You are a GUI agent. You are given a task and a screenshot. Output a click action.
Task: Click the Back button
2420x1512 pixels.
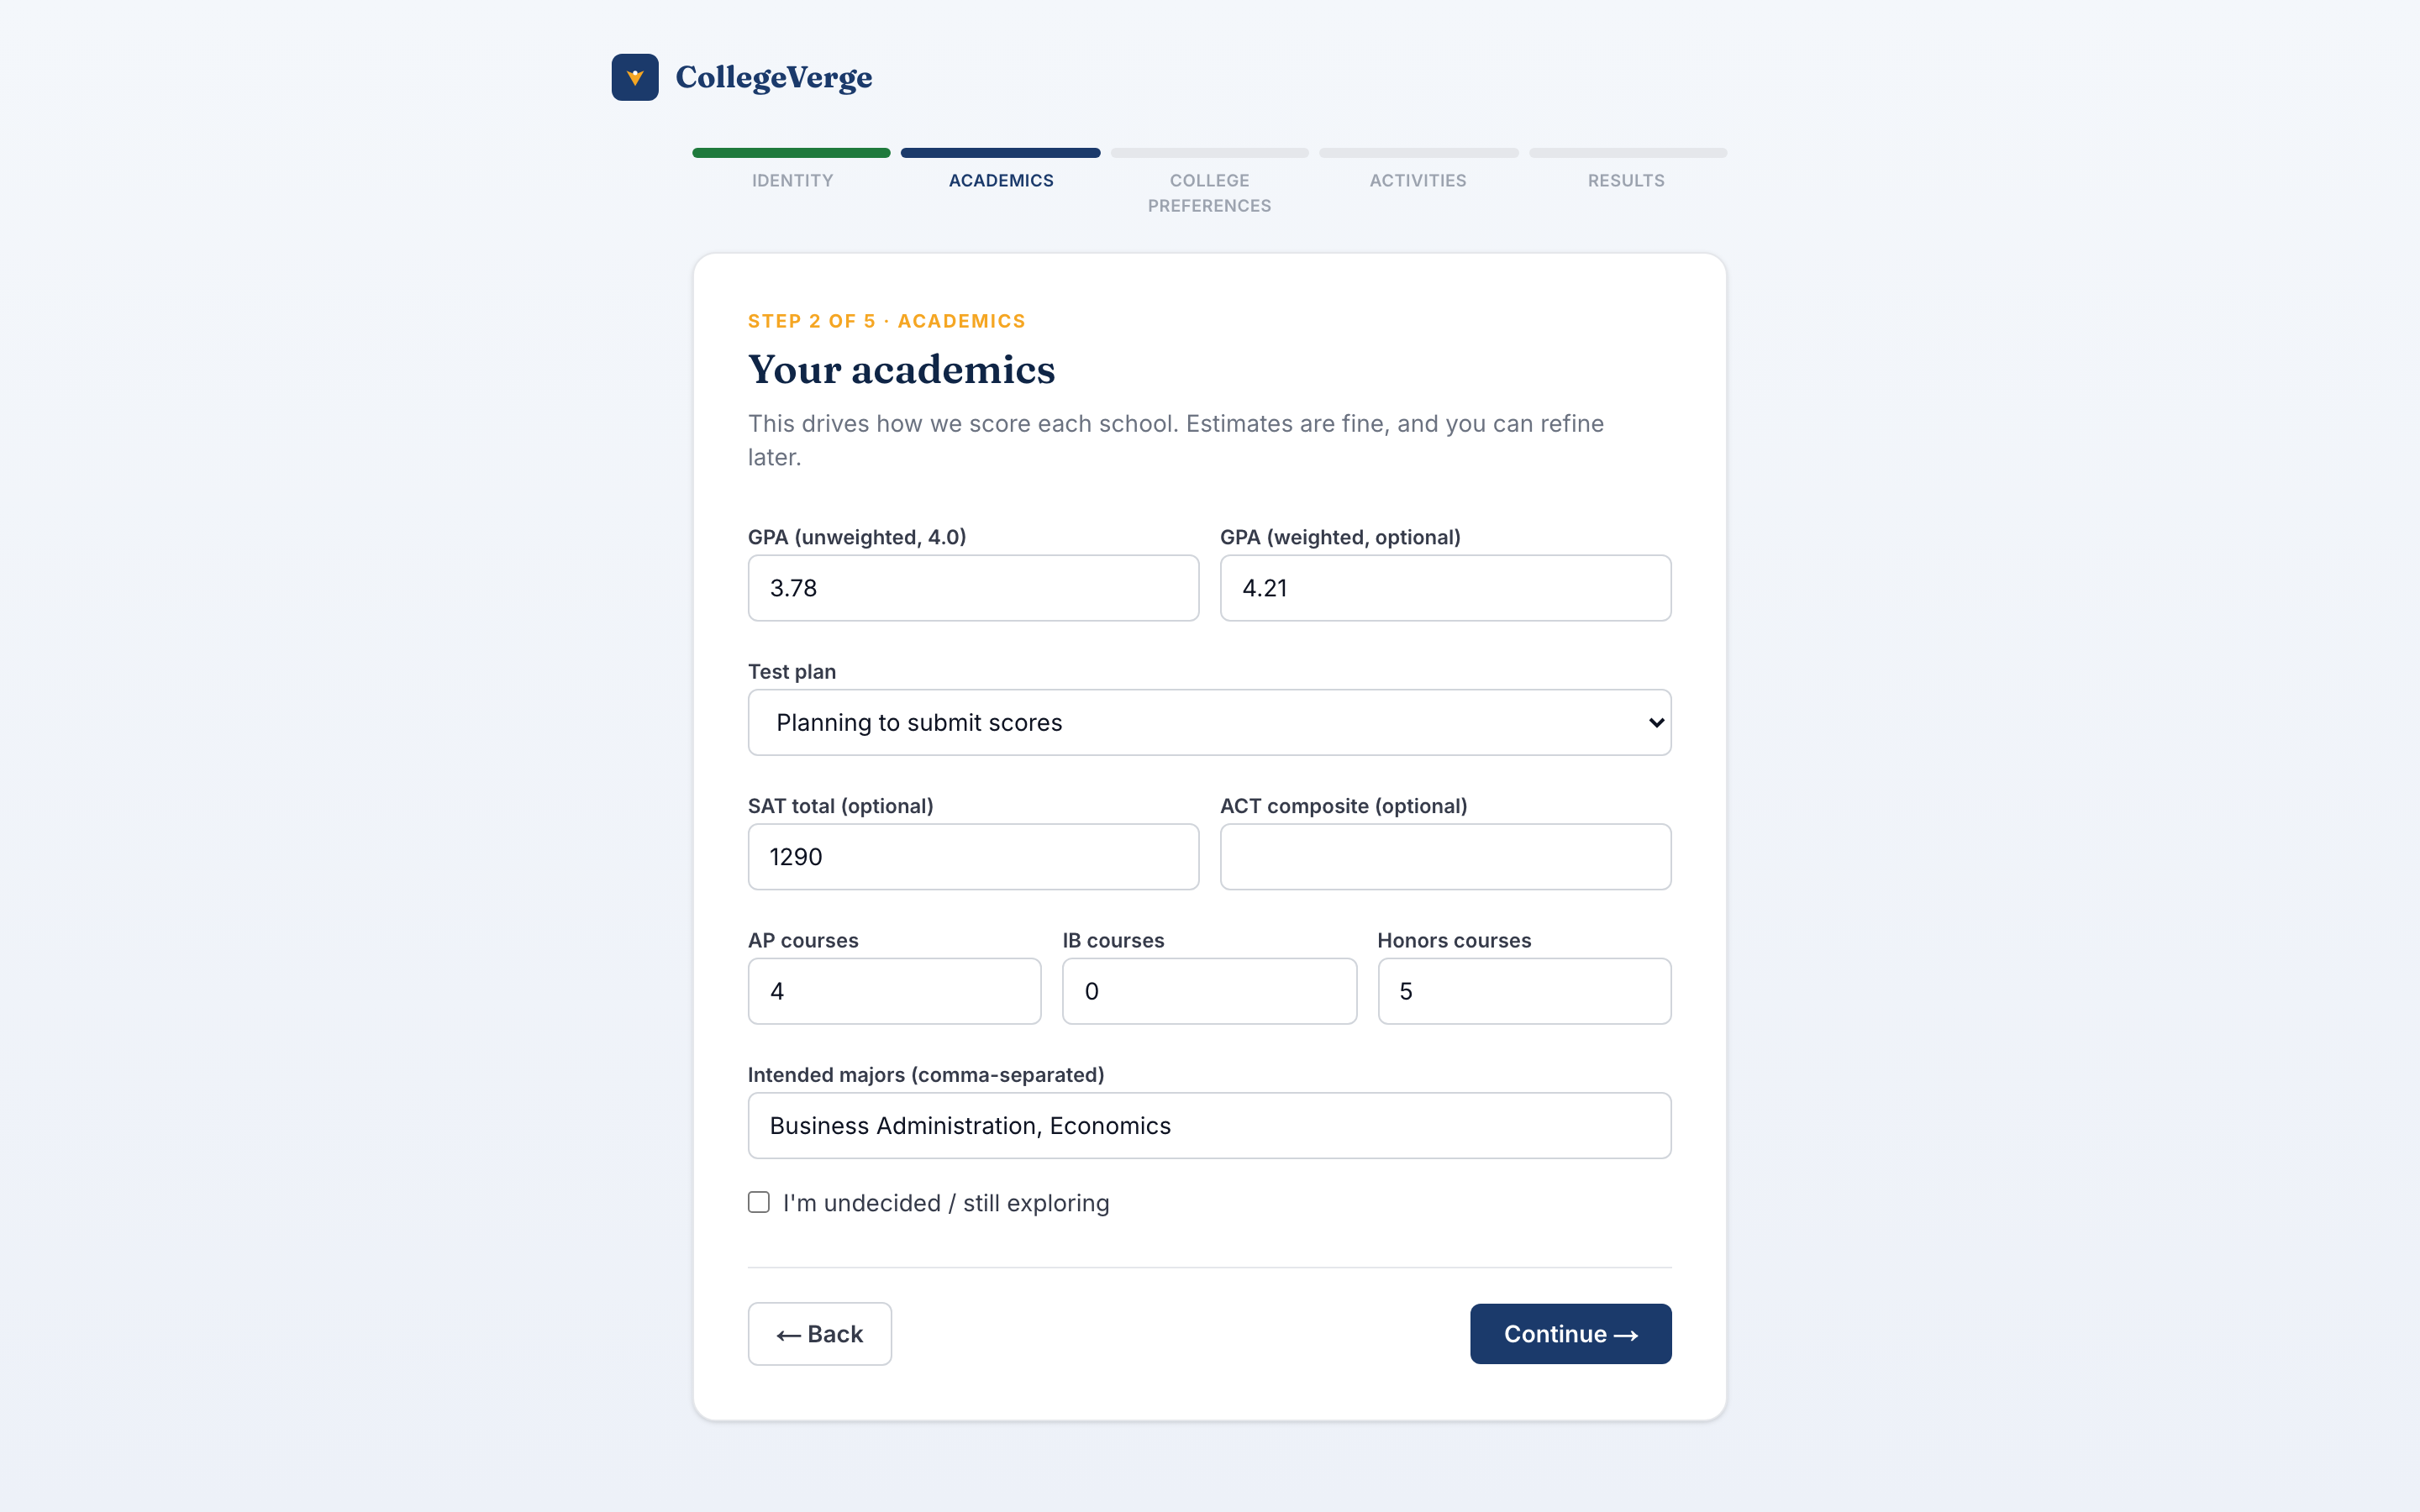[x=820, y=1333]
